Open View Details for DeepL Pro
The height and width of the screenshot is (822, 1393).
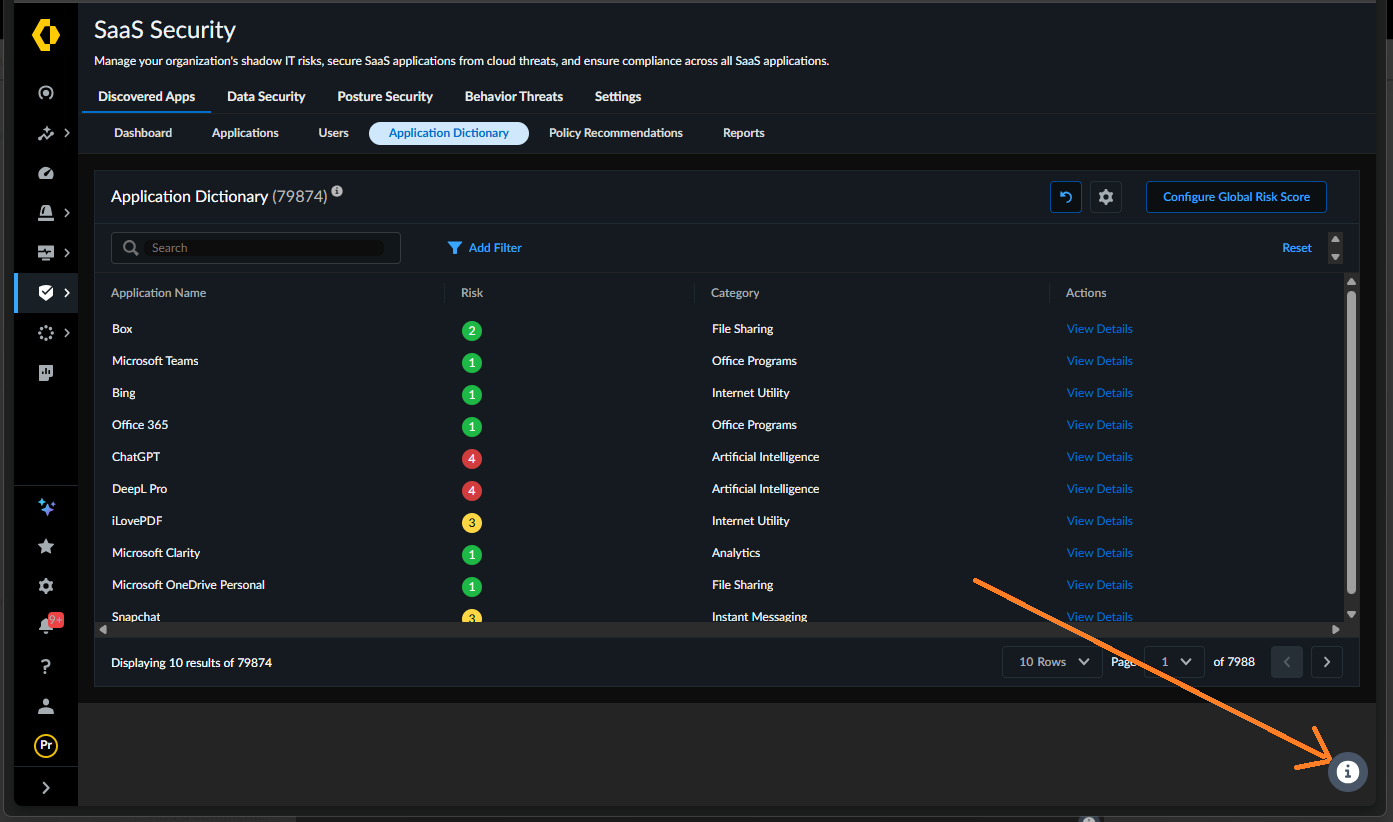point(1100,489)
